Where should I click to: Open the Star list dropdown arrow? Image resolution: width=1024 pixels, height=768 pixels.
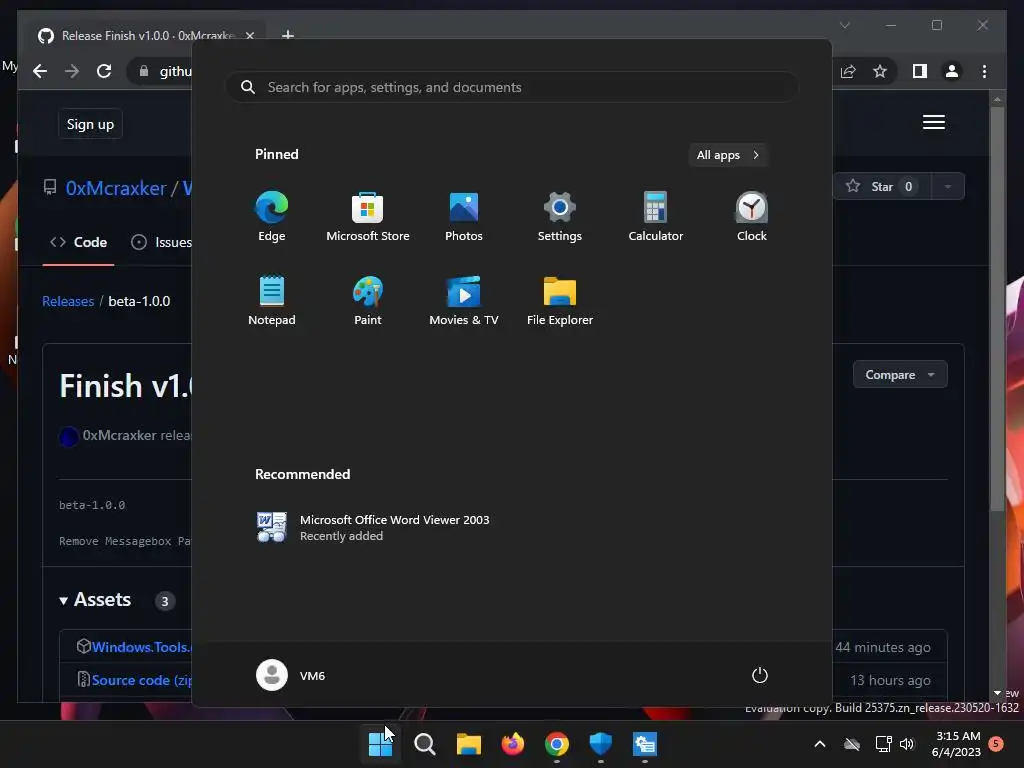pyautogui.click(x=948, y=187)
